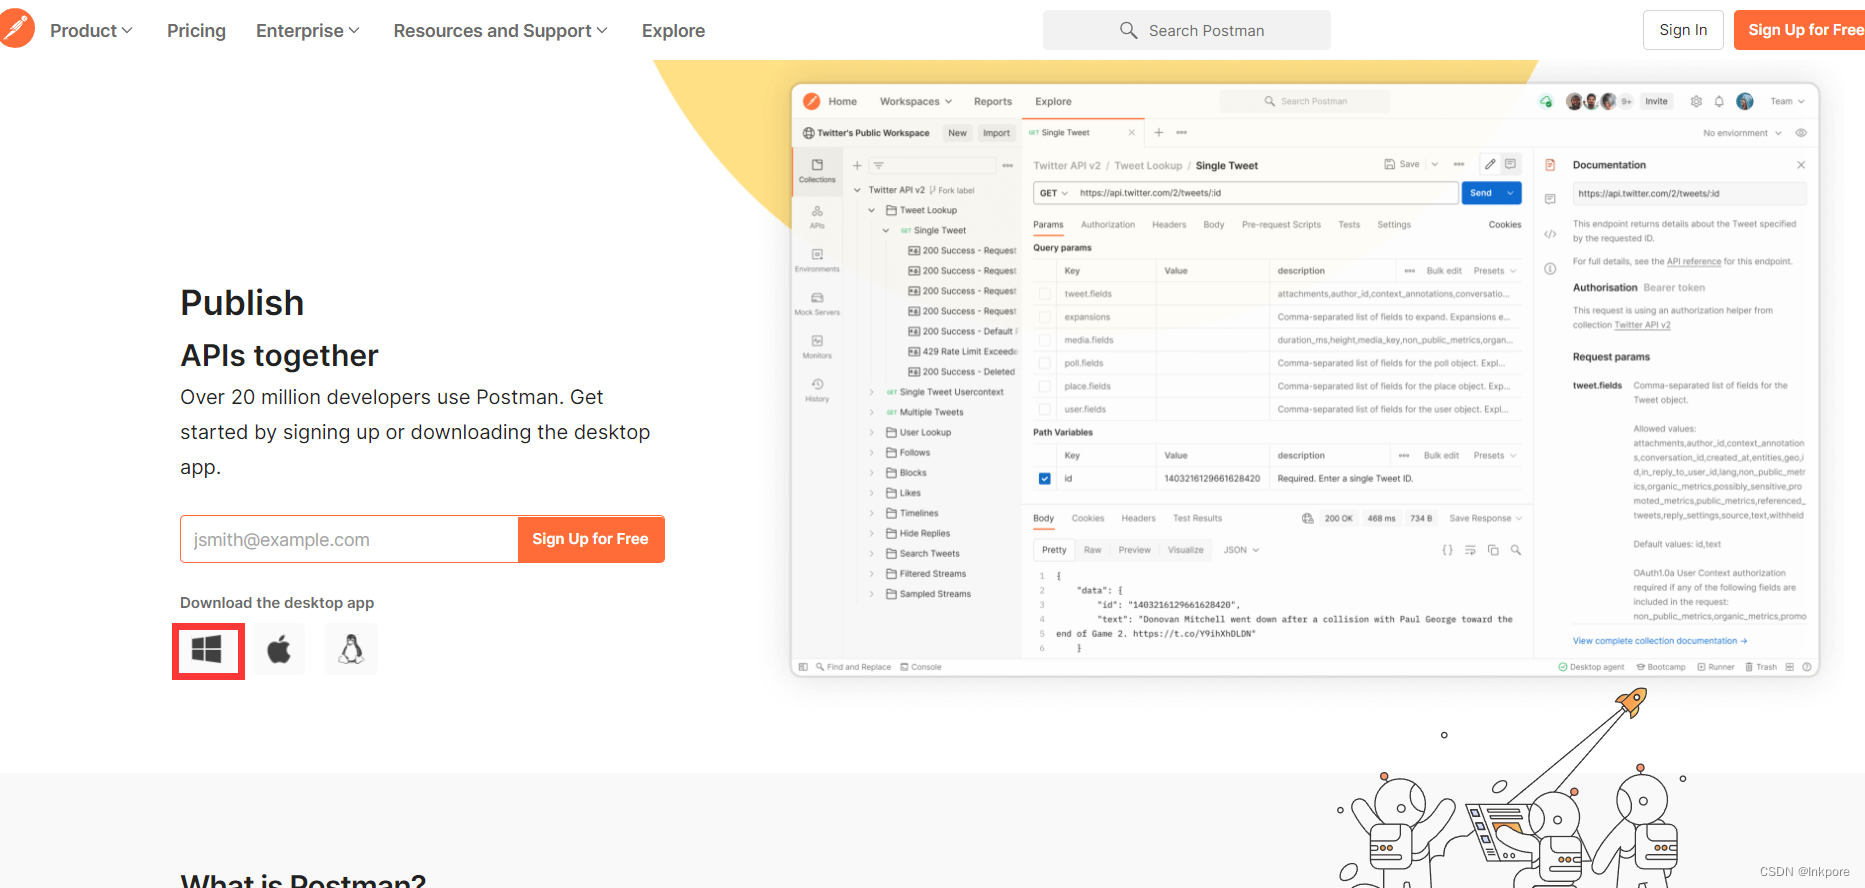
Task: Click the code snippet icon in the right sidebar
Action: pos(1550,234)
